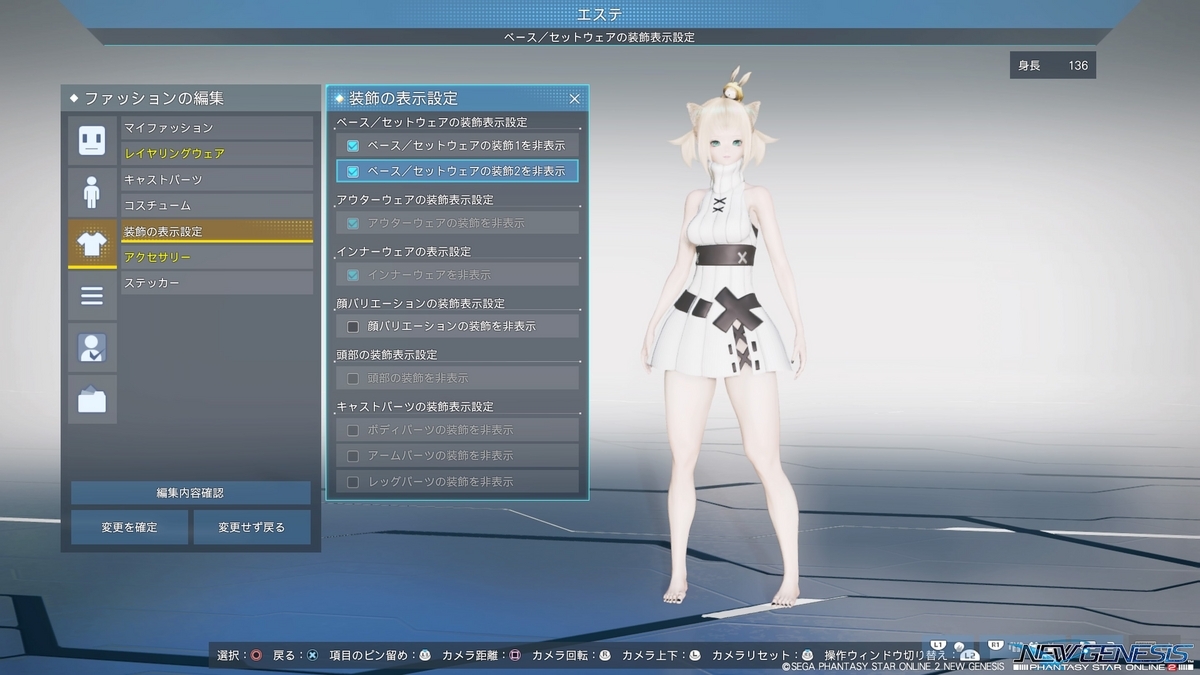Click the カメラ上下 stick hint icon
1200x675 pixels.
(695, 656)
